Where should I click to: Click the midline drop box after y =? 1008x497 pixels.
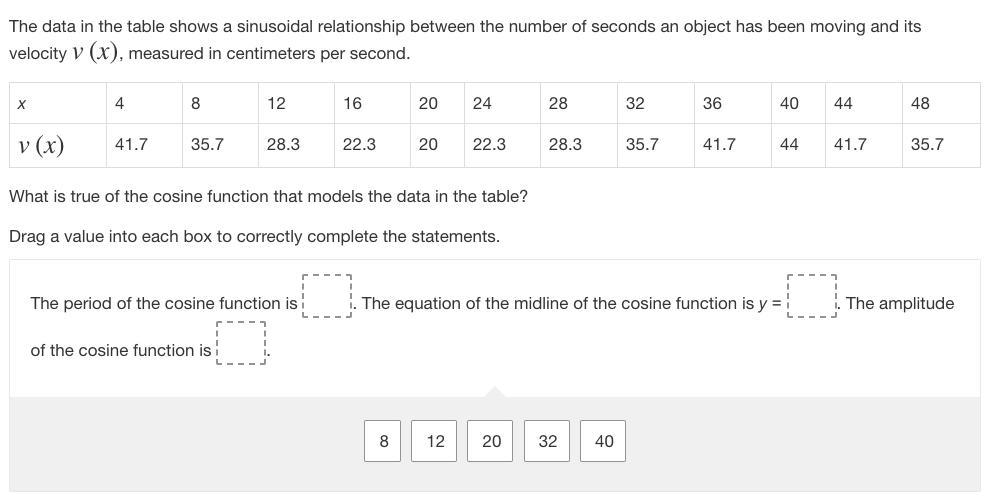[811, 297]
